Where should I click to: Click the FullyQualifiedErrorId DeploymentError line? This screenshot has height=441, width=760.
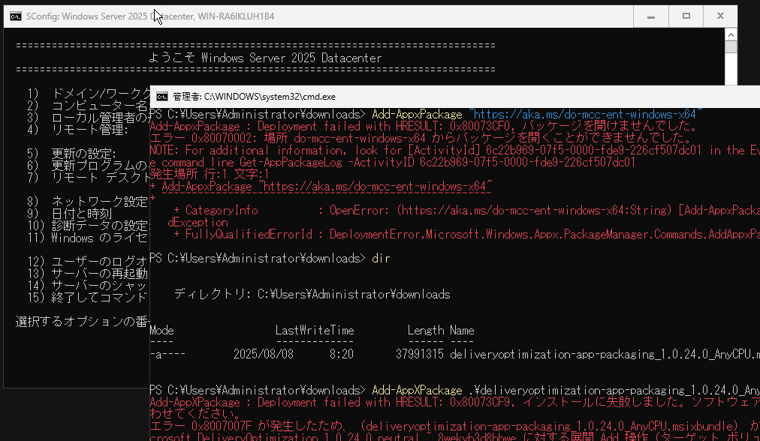point(467,235)
